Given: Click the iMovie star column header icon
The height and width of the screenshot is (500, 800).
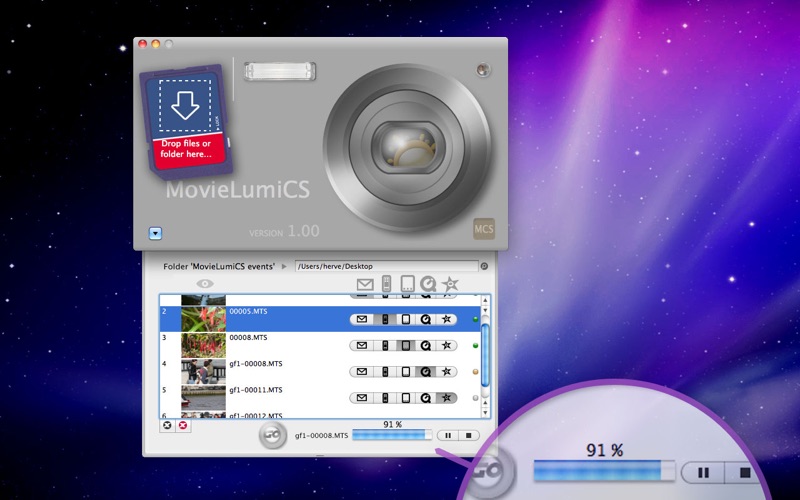Looking at the screenshot, I should pos(450,284).
